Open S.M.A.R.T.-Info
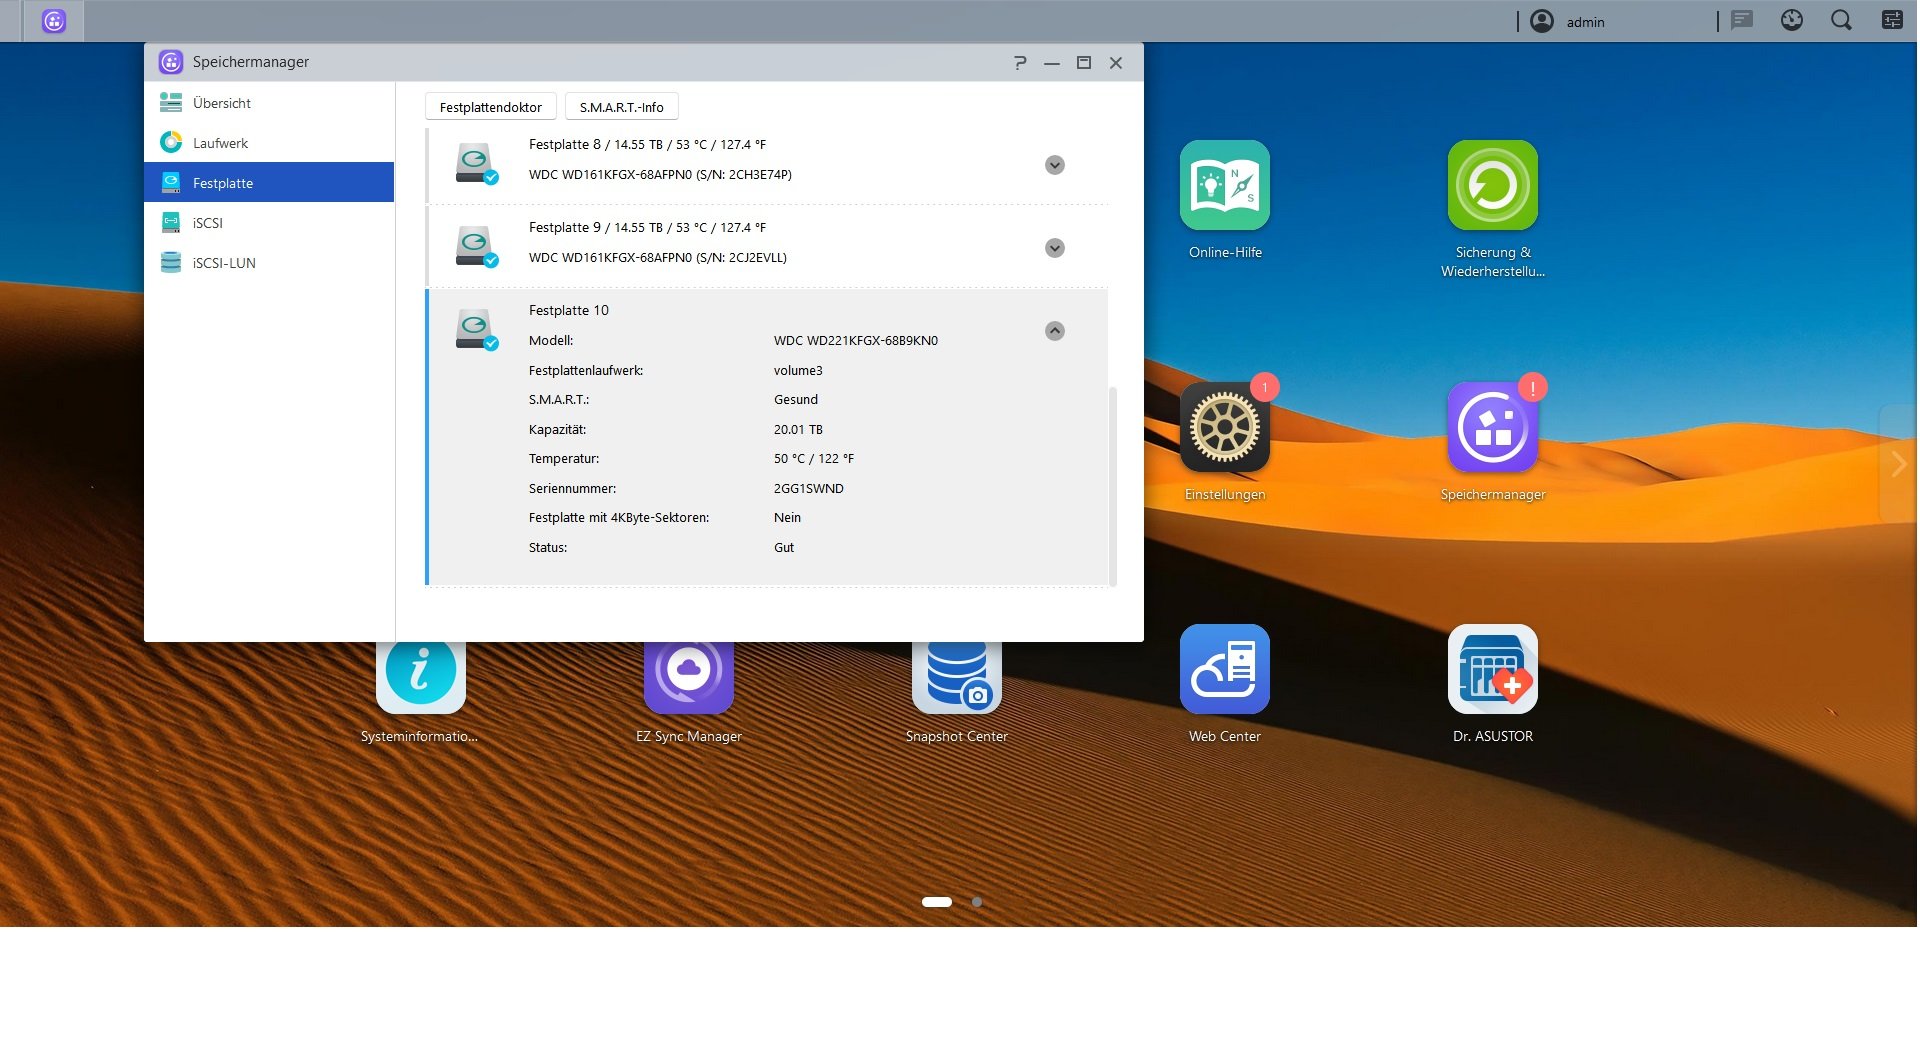1920x1040 pixels. (622, 107)
